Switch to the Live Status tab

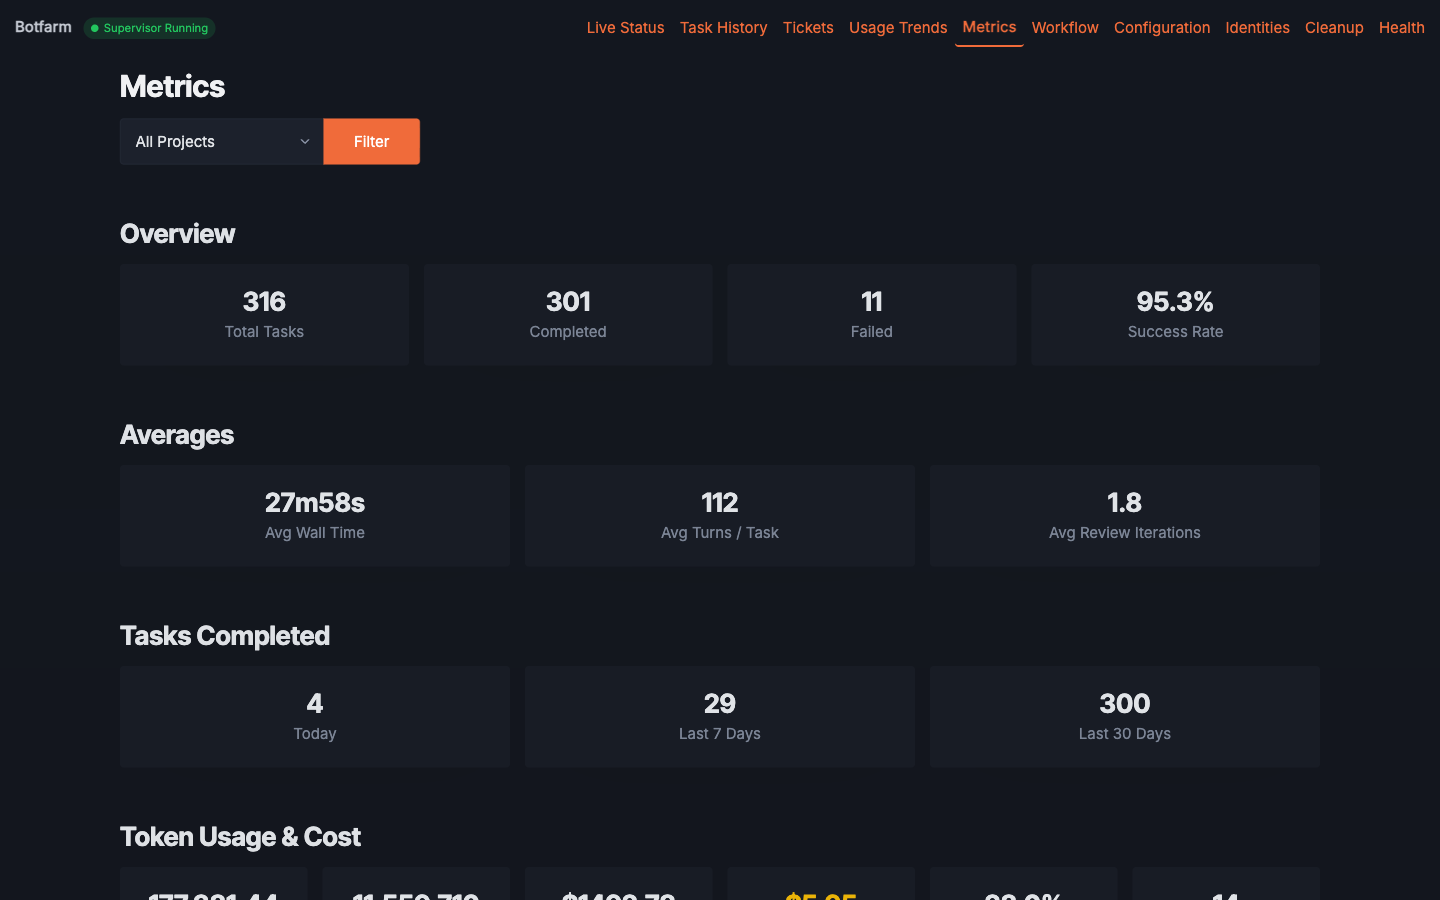click(625, 28)
